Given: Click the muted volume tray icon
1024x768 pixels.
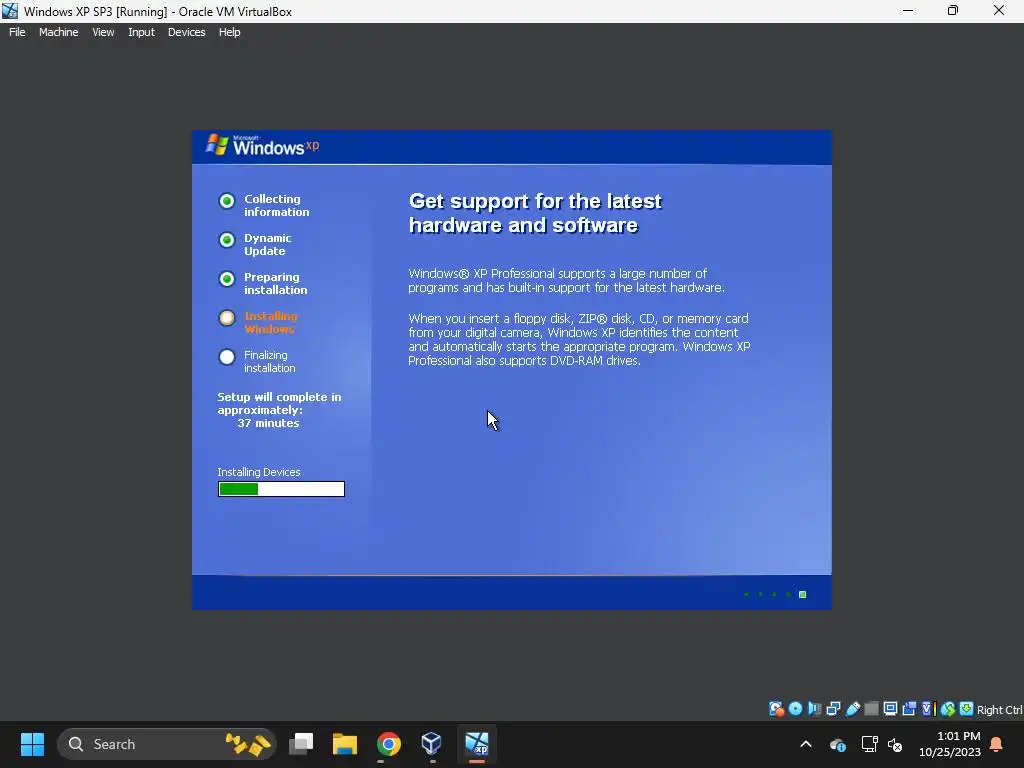Looking at the screenshot, I should coord(895,744).
